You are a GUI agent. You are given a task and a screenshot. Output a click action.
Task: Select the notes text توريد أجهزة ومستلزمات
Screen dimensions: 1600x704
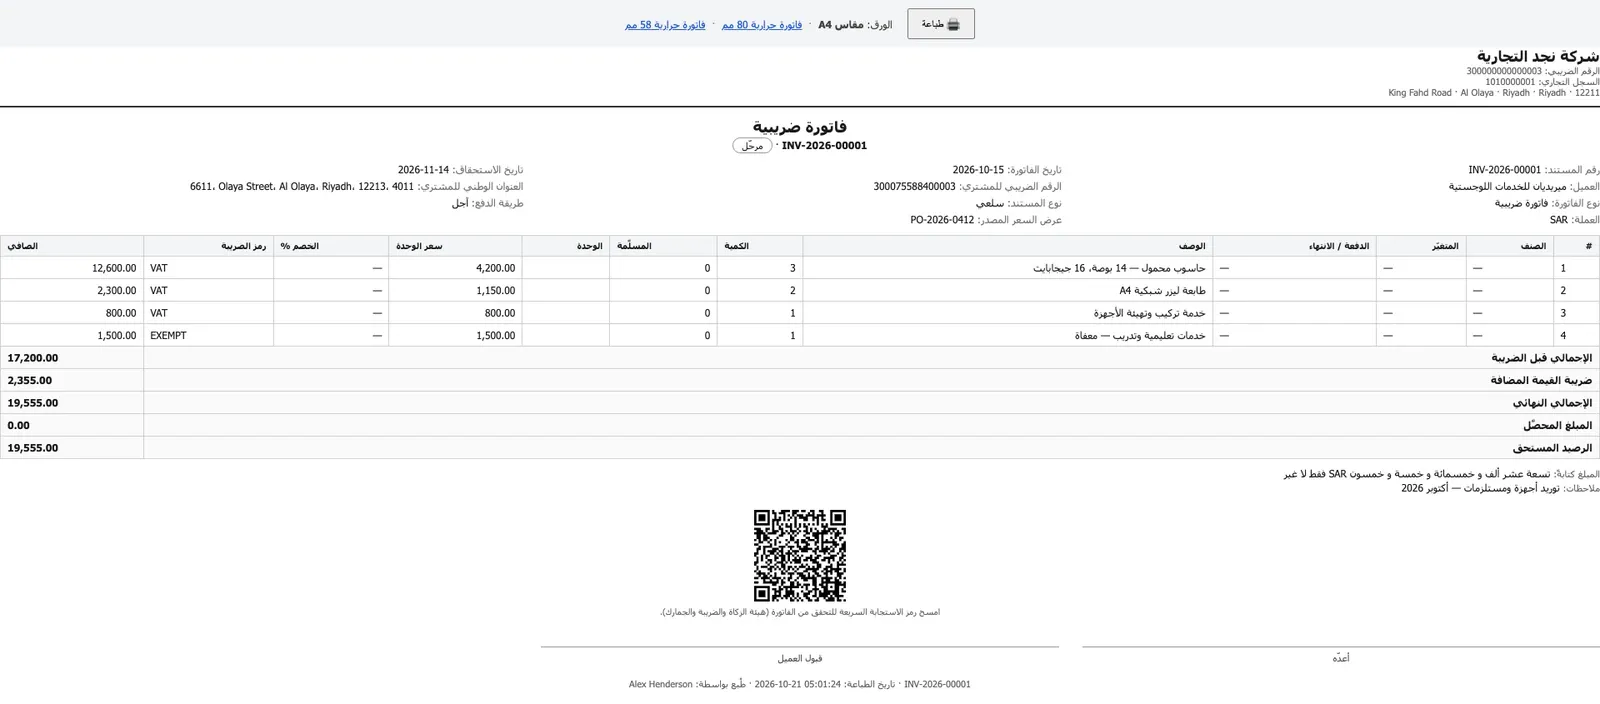coord(1480,488)
